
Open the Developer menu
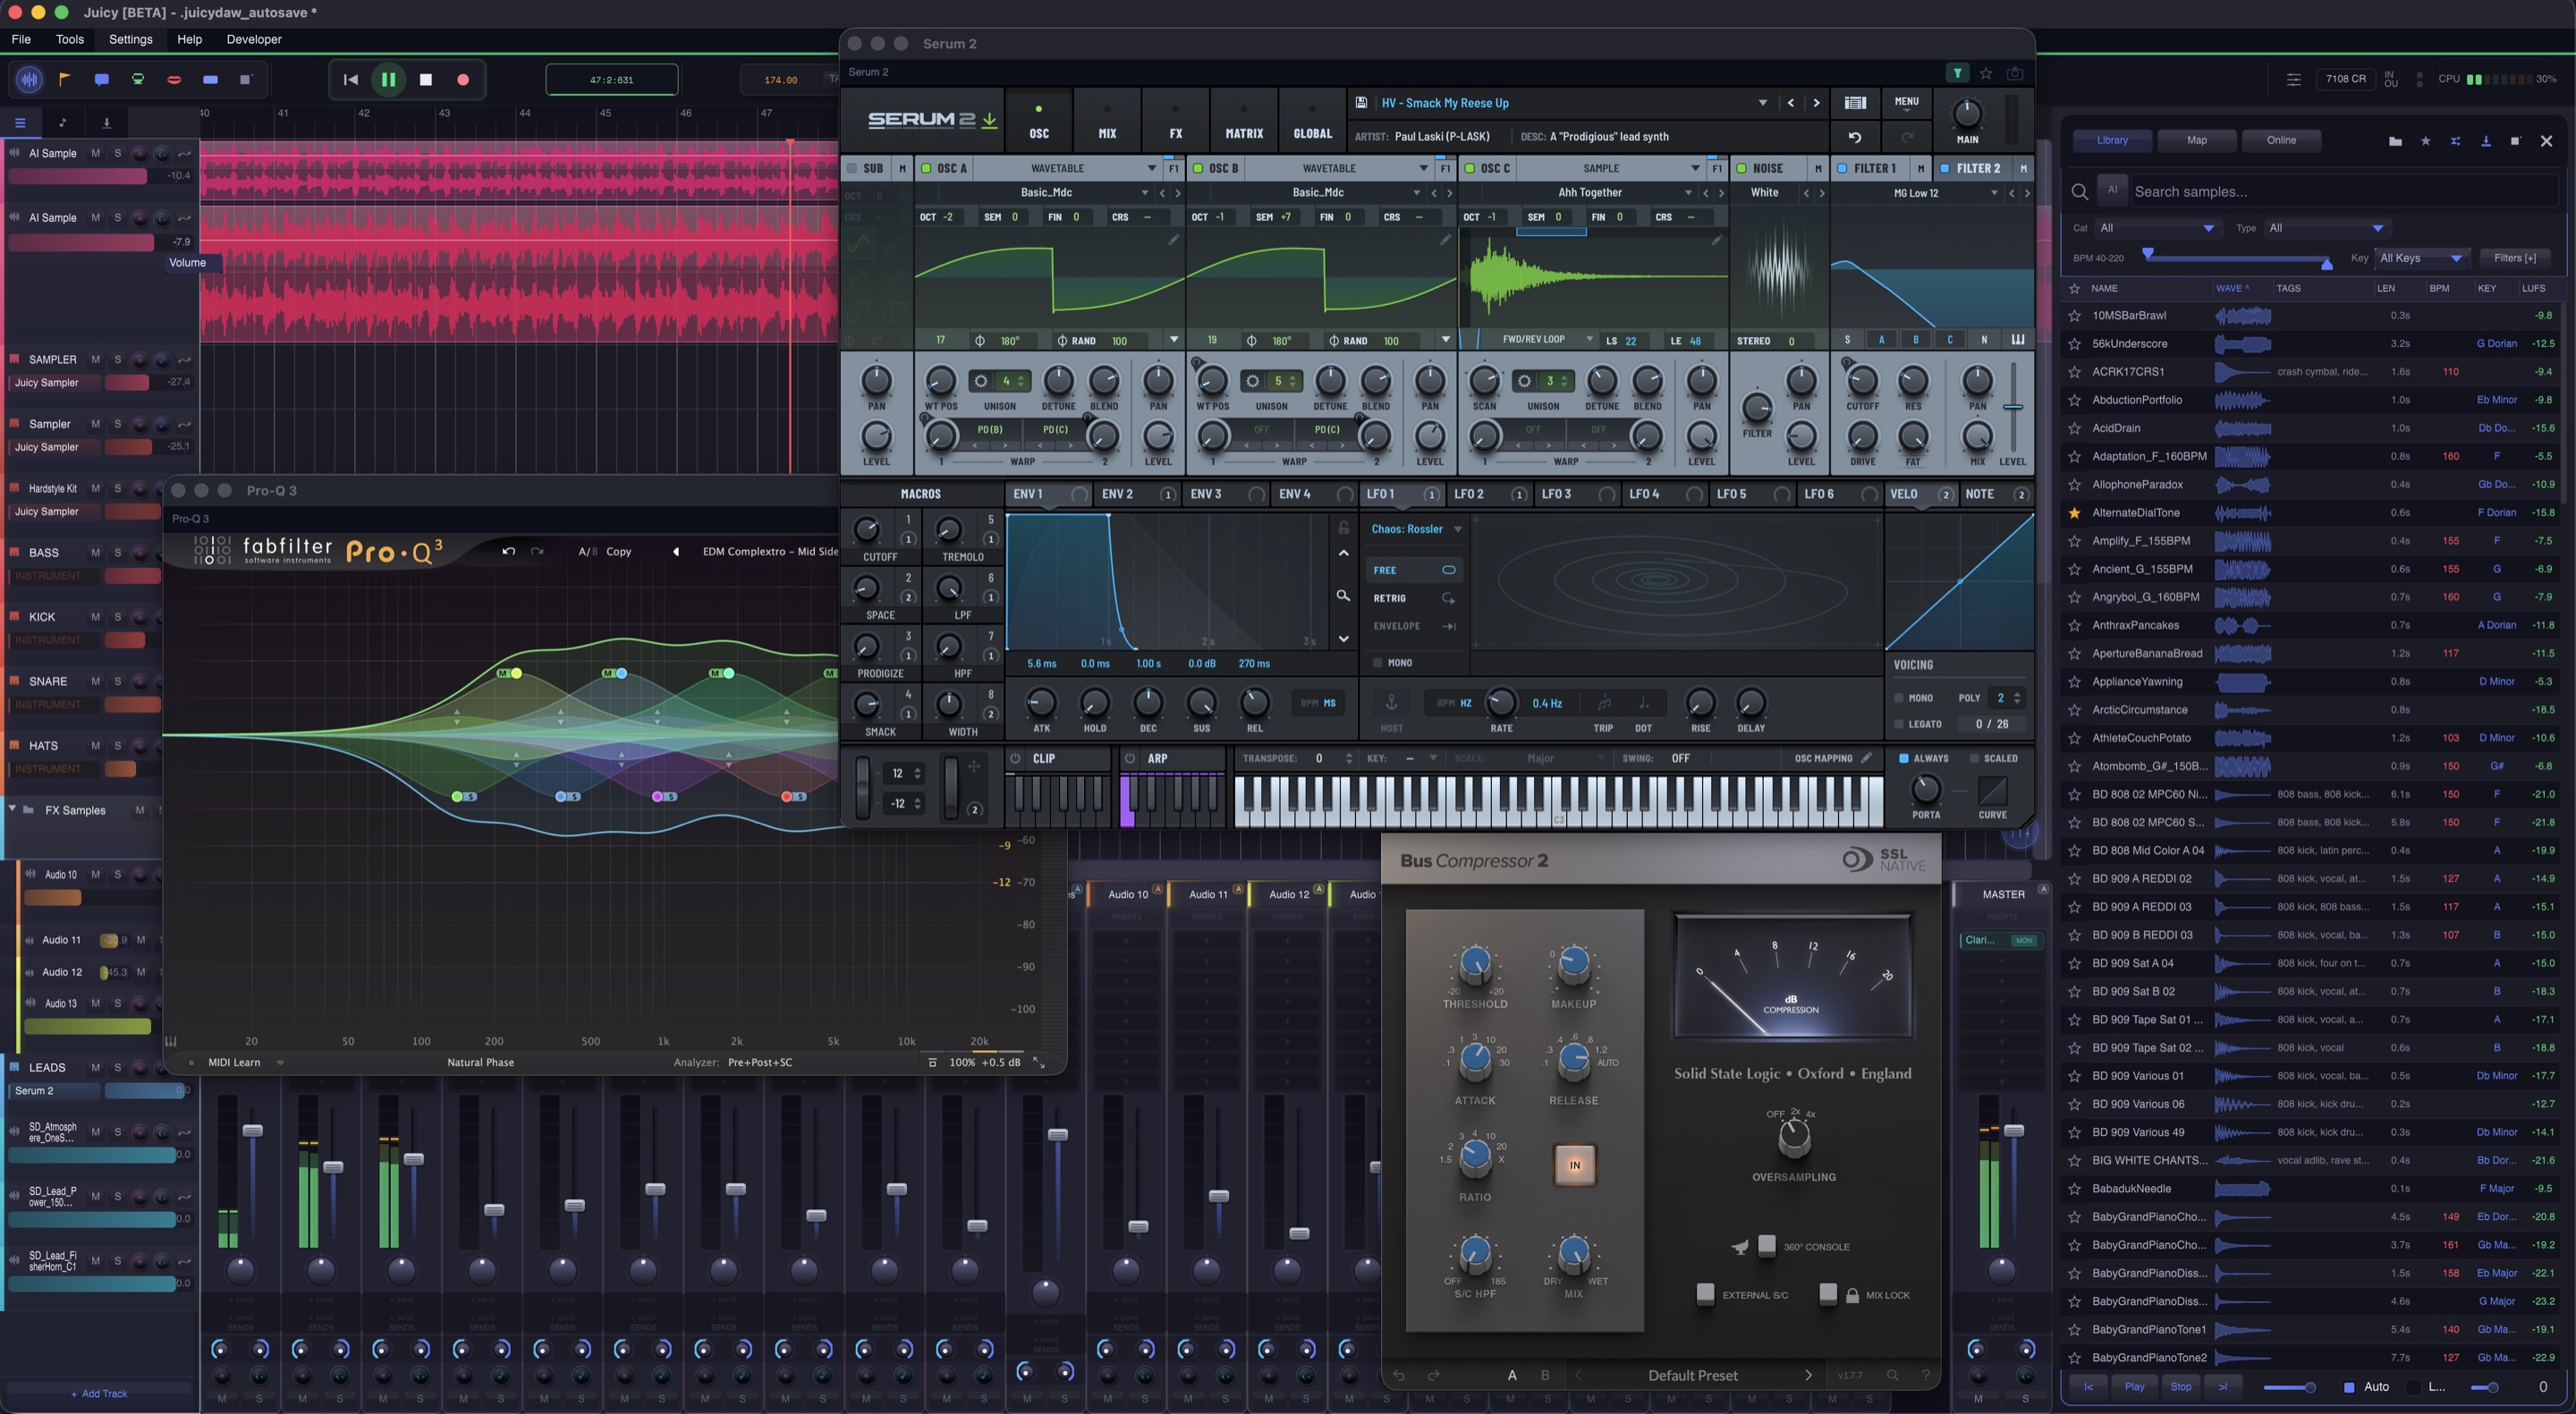click(x=254, y=39)
